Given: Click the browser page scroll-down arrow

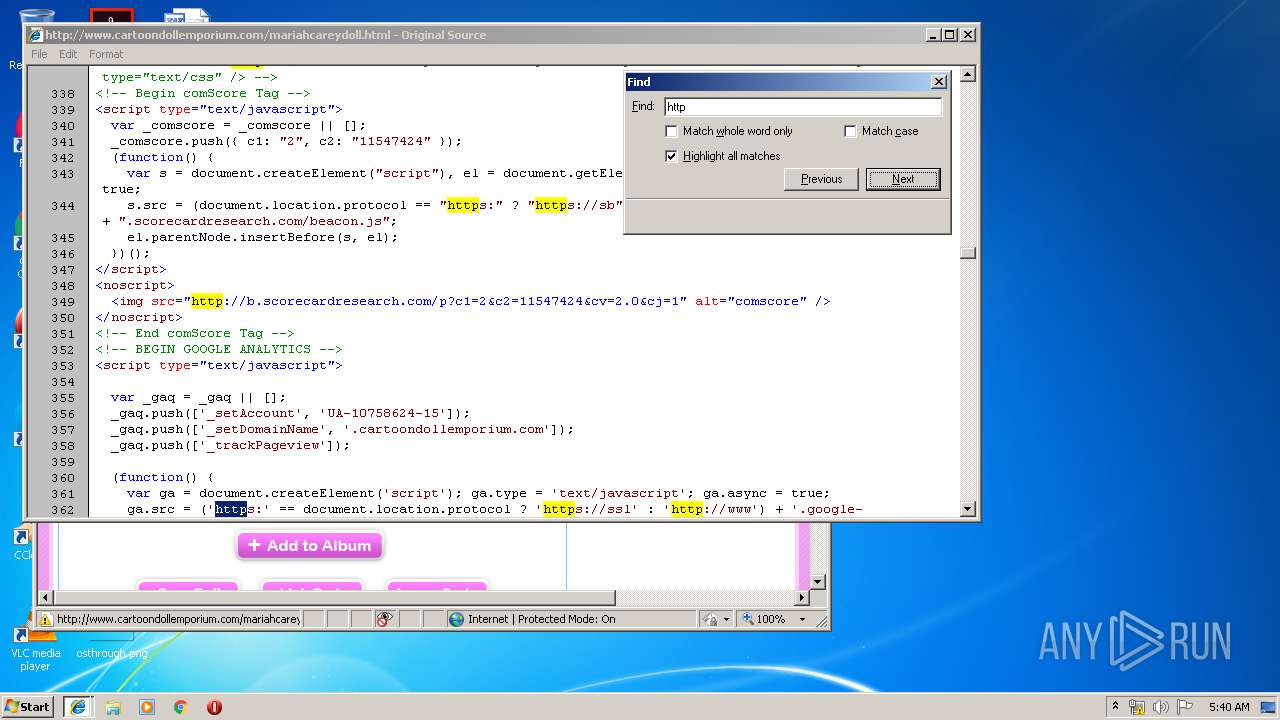Looking at the screenshot, I should click(817, 581).
